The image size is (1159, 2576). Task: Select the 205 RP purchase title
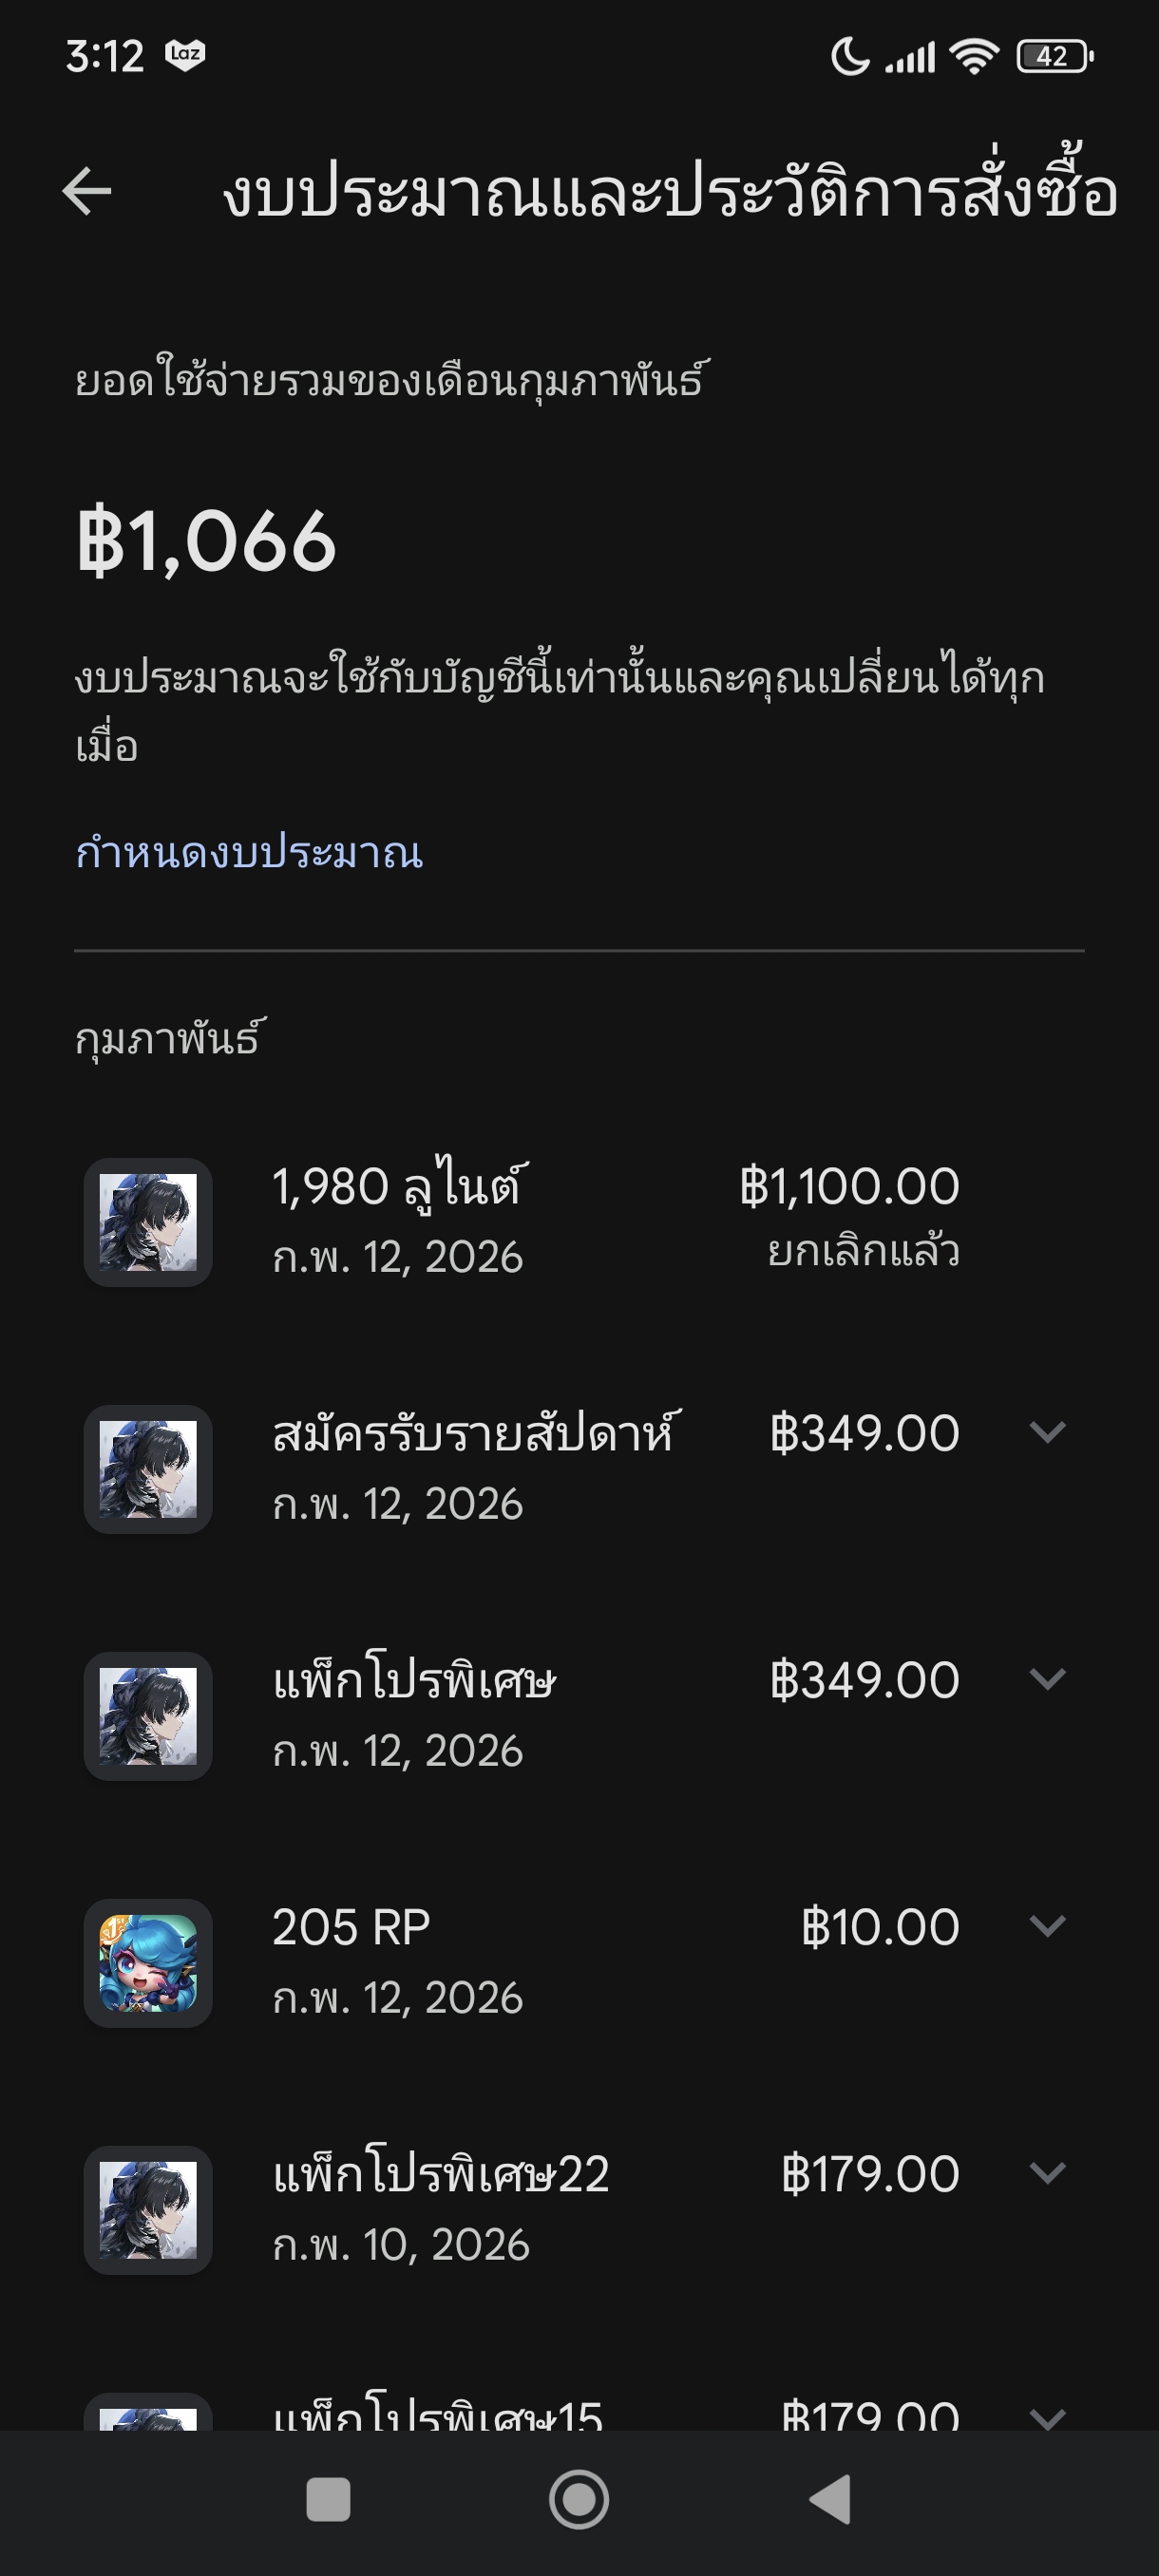351,1927
